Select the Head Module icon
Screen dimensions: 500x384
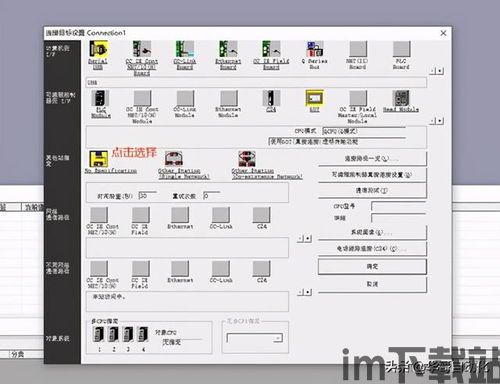[401, 98]
